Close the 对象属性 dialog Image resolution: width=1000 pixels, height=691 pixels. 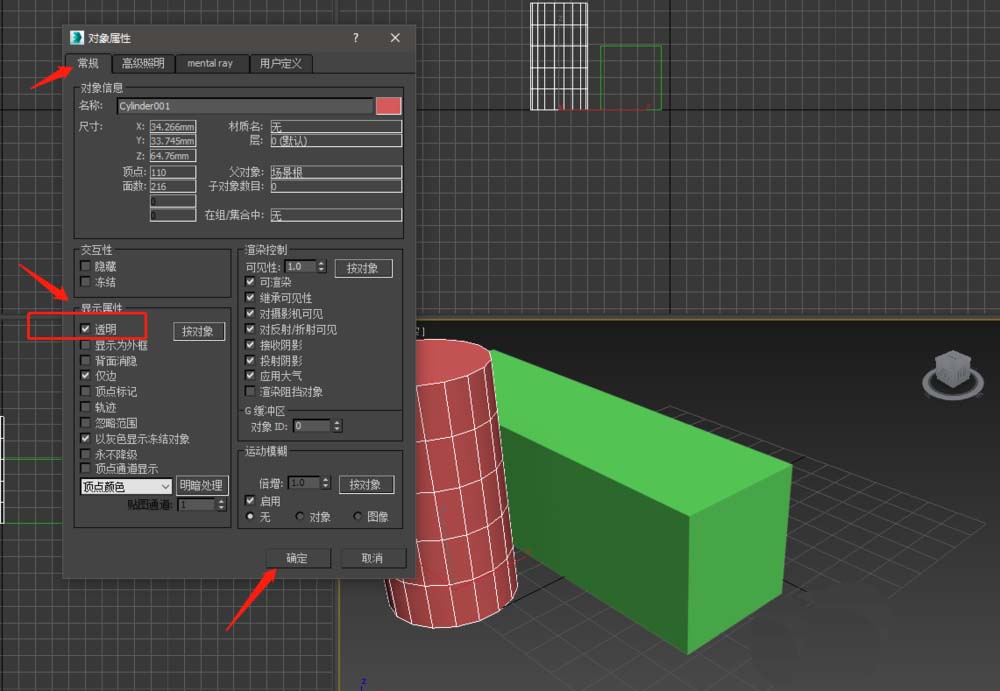point(395,38)
